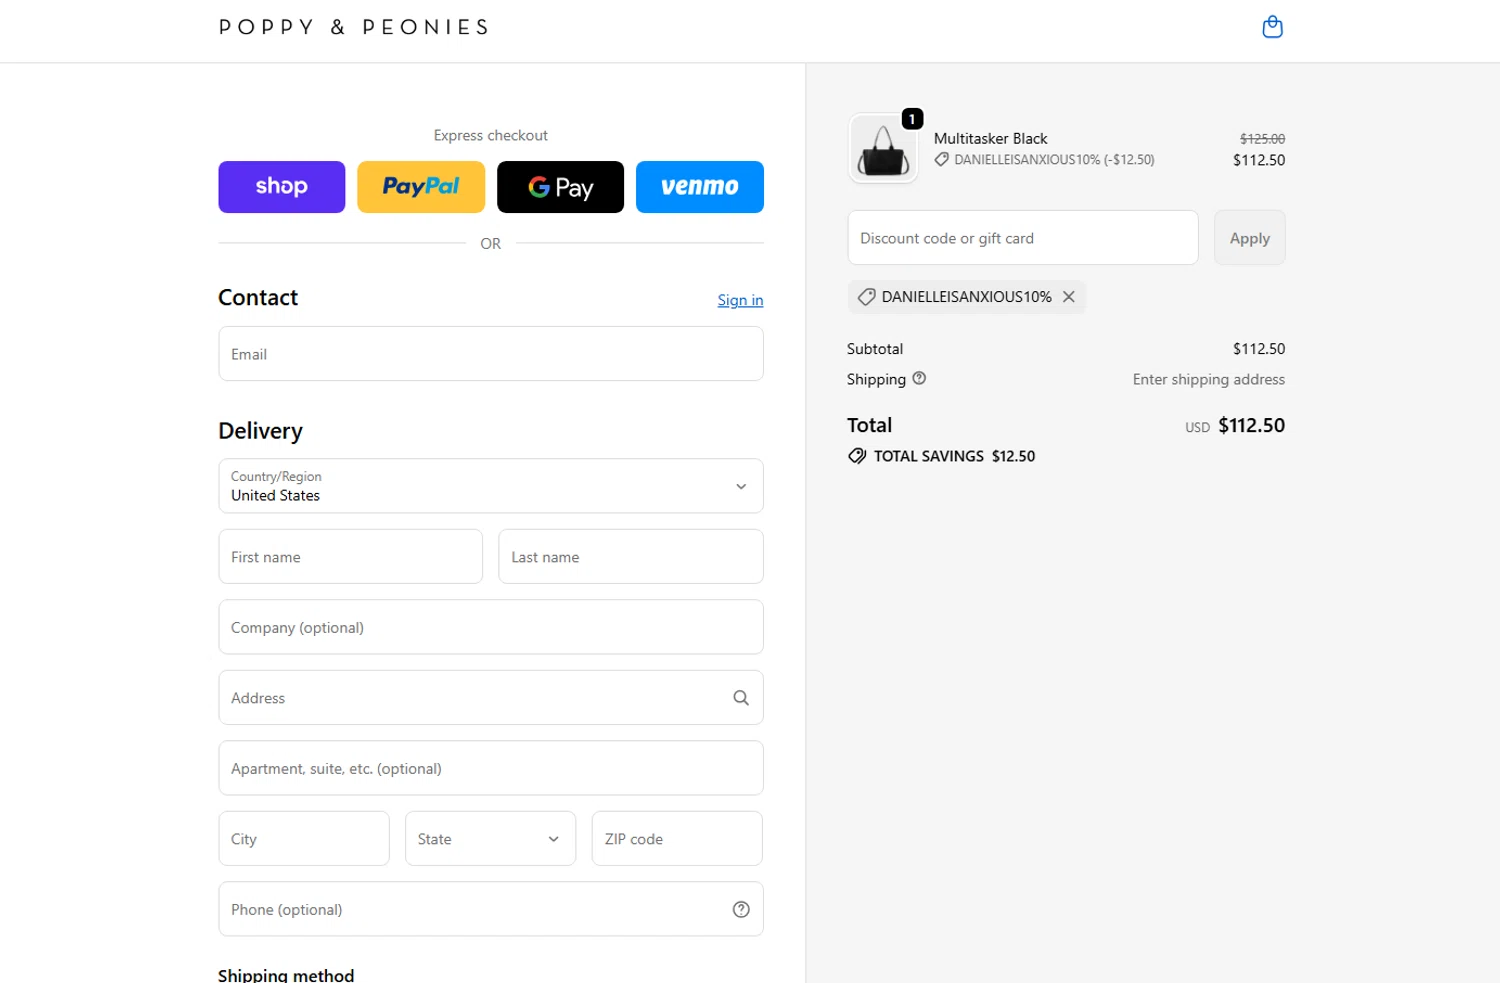
Task: Expand the State dropdown
Action: click(490, 839)
